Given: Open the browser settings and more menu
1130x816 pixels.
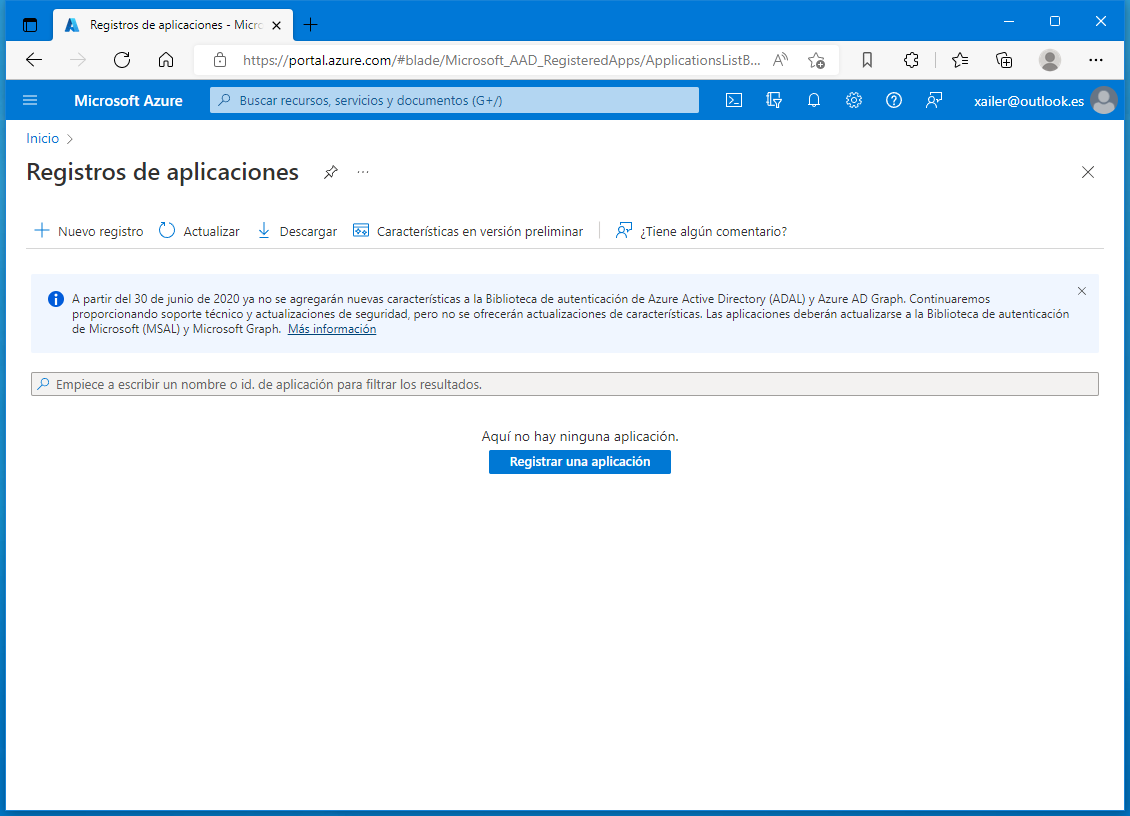Looking at the screenshot, I should (x=1095, y=60).
